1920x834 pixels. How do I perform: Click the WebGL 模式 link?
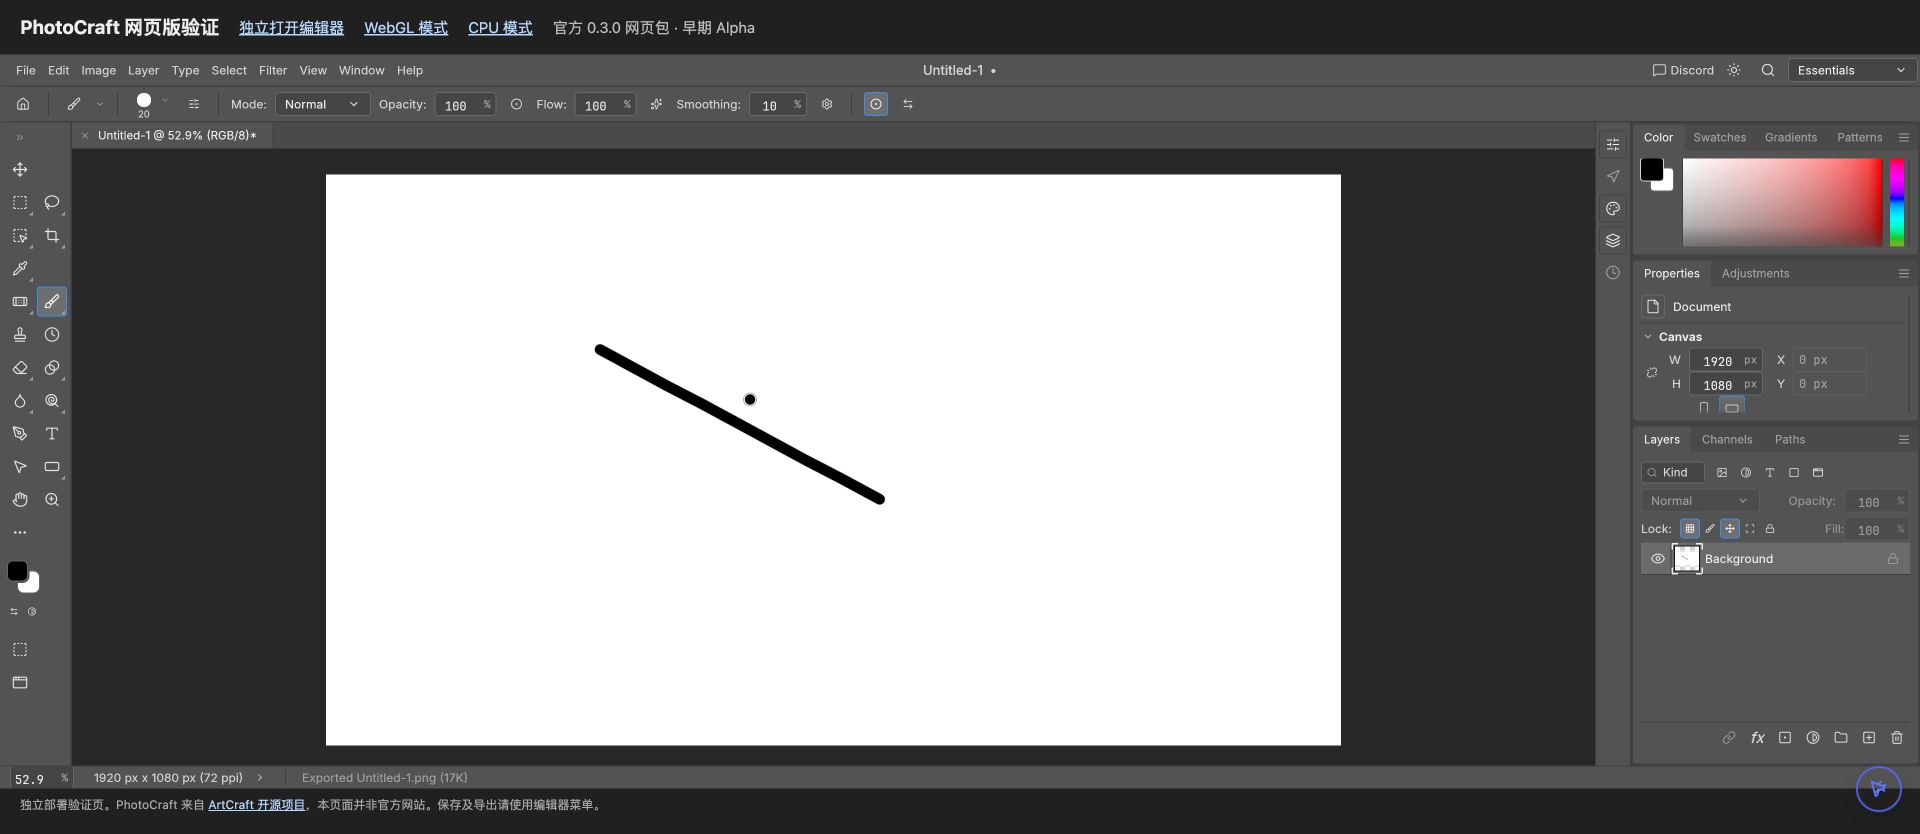tap(406, 28)
